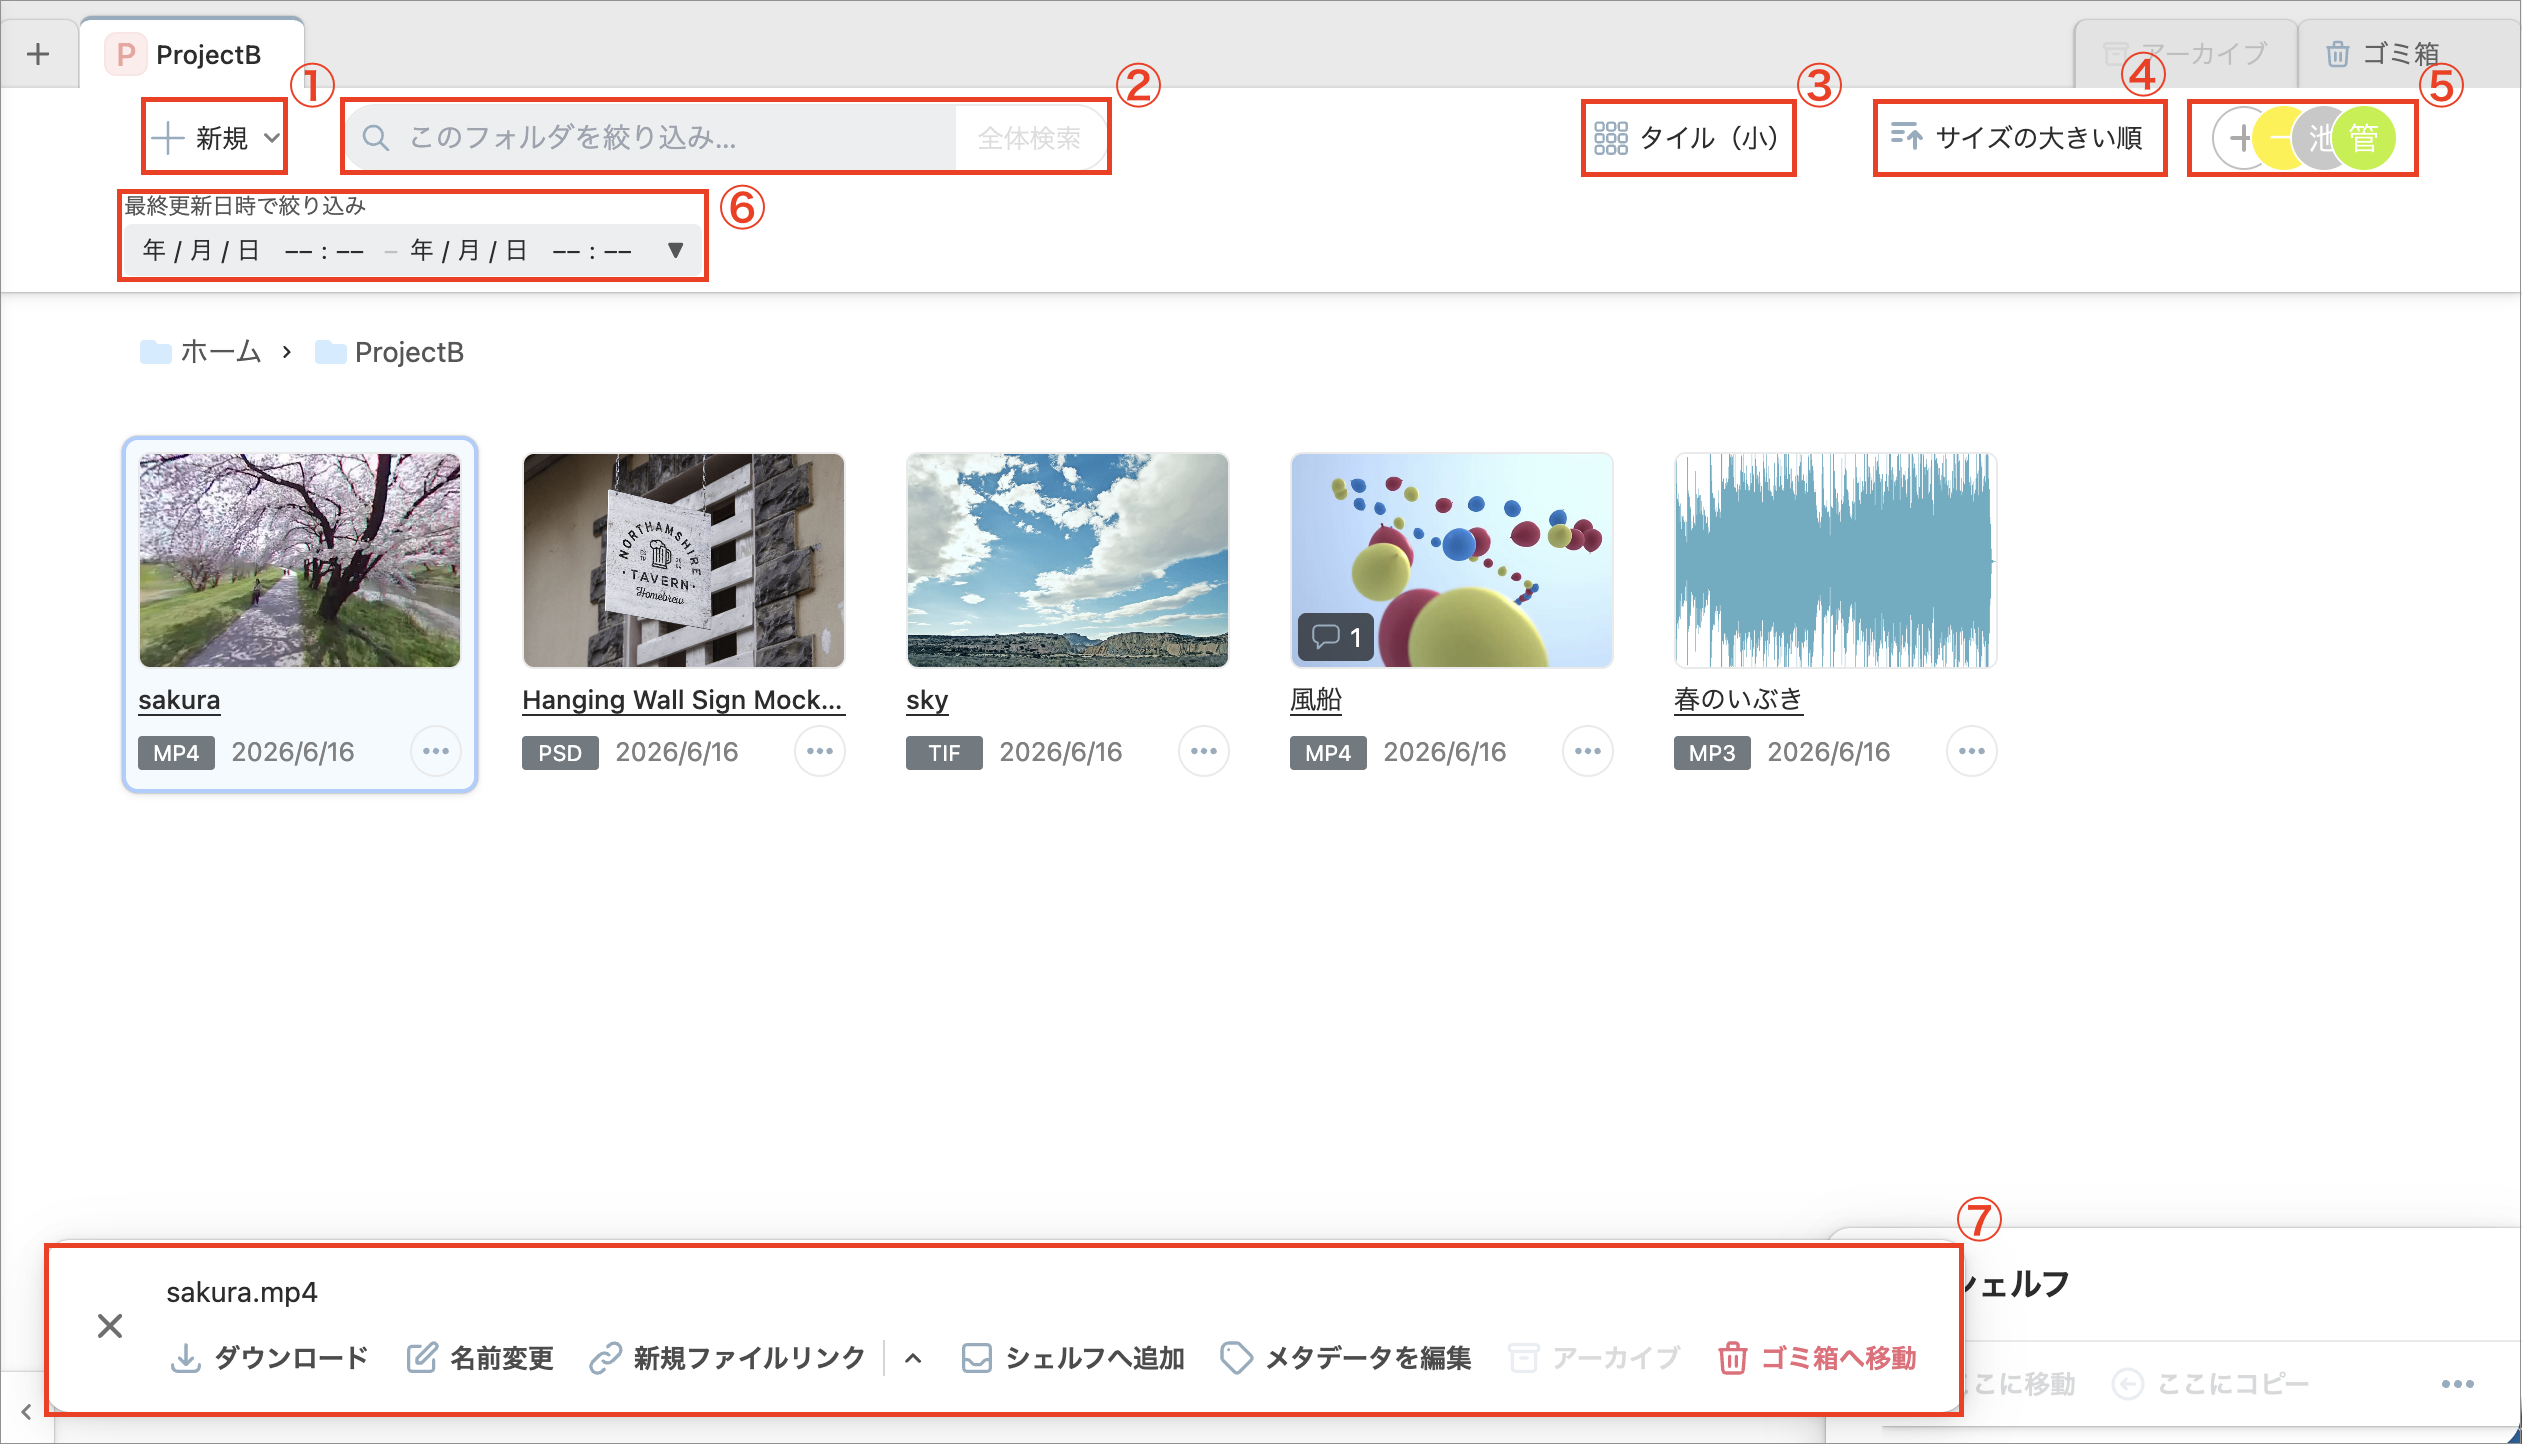Open the sky file name link

927,700
